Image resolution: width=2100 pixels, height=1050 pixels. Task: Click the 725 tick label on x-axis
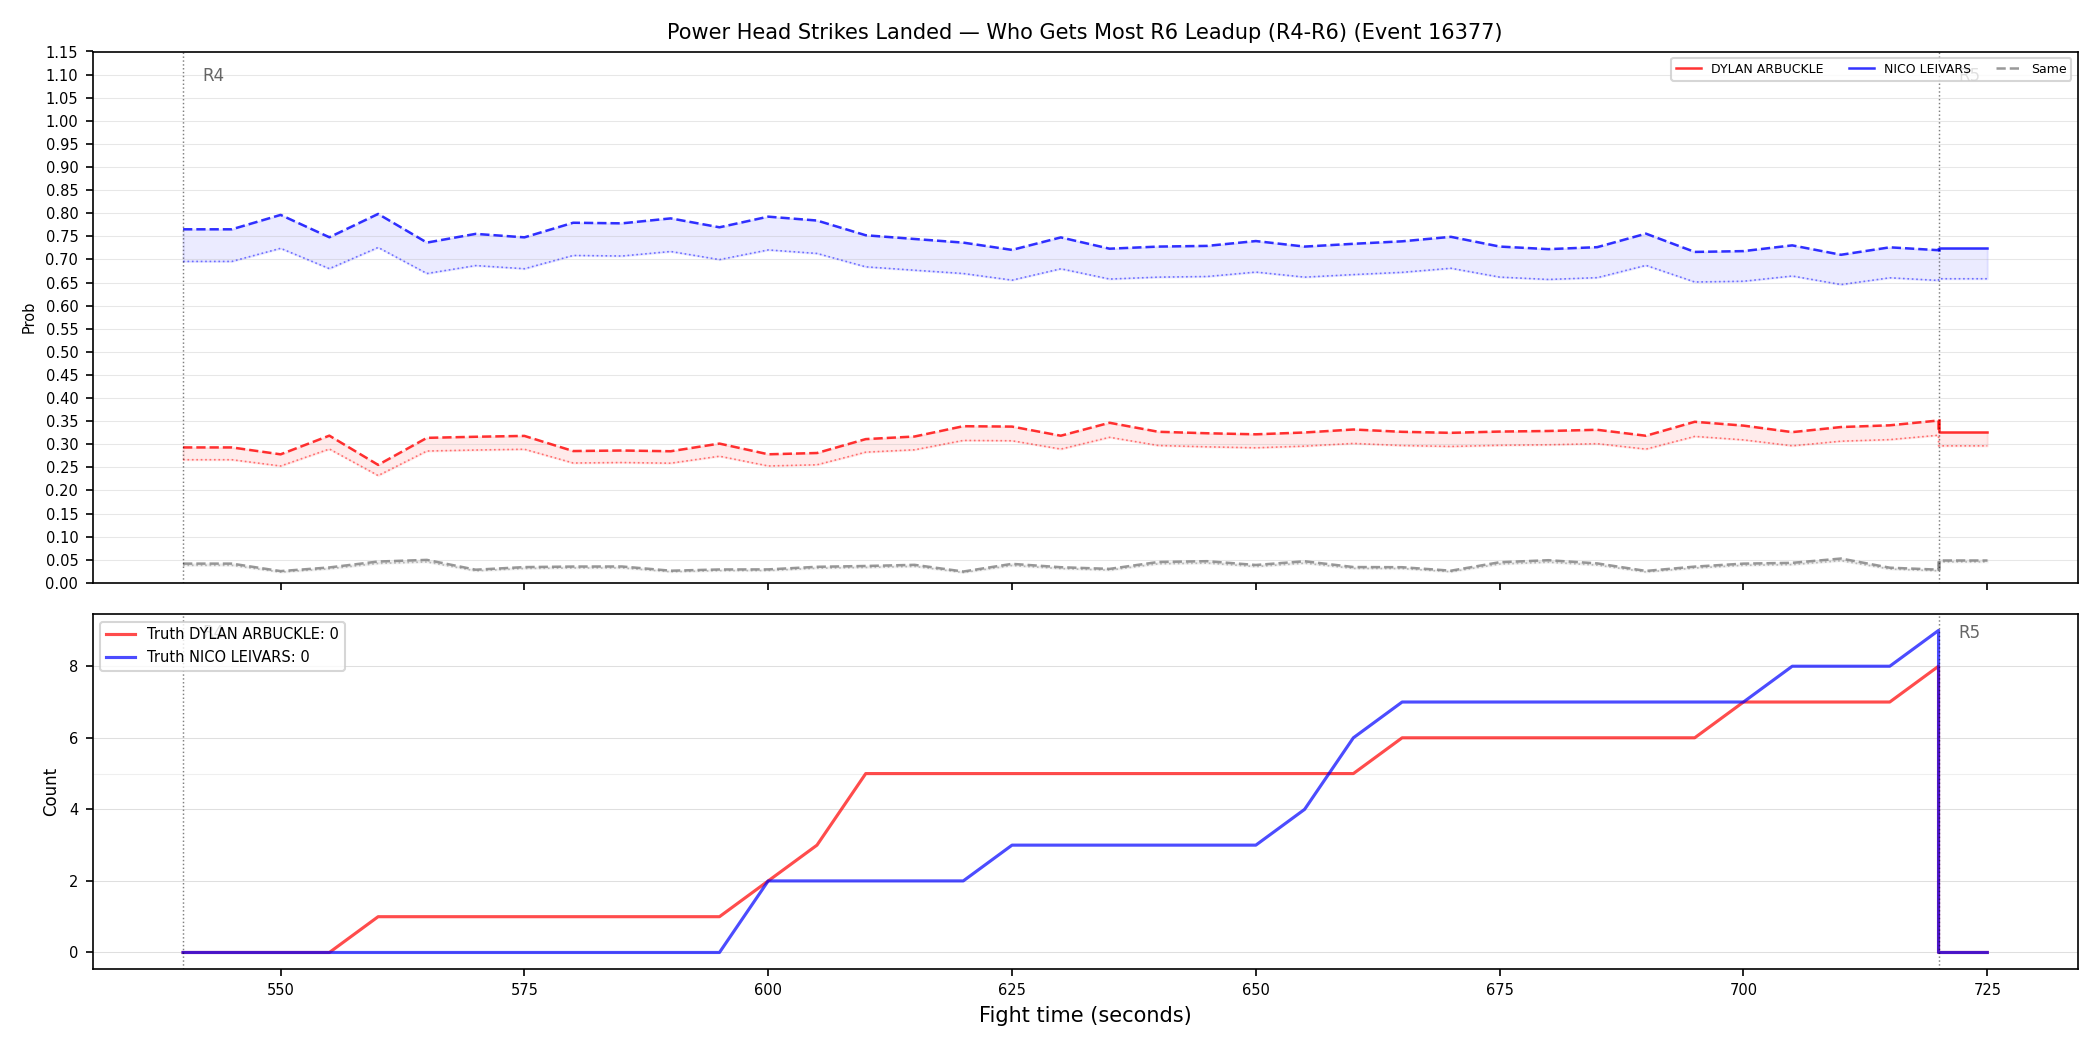tap(1987, 989)
